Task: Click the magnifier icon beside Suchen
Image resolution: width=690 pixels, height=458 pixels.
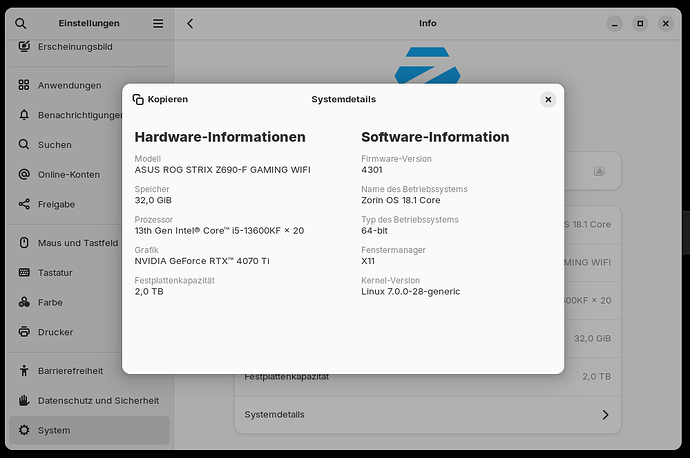Action: (24, 144)
